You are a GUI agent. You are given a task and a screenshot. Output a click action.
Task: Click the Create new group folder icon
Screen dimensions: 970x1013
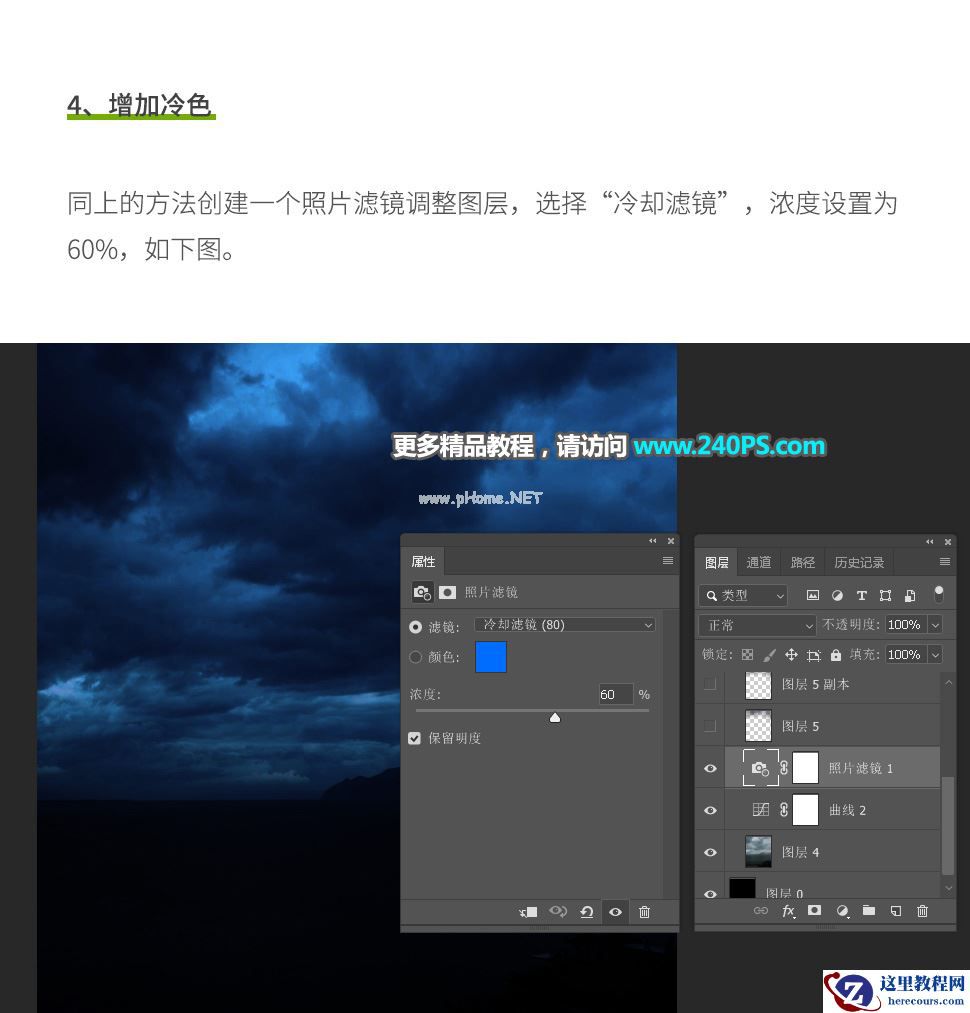coord(868,911)
